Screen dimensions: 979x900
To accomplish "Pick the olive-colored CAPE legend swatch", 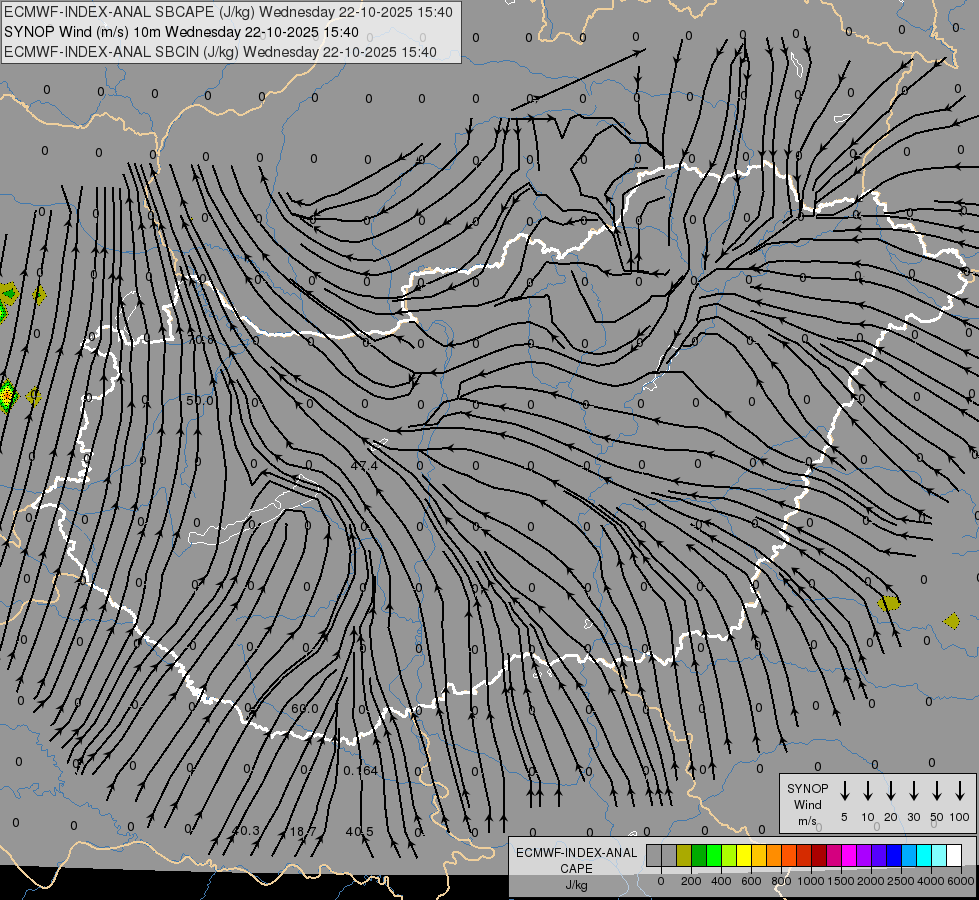I will [x=684, y=855].
